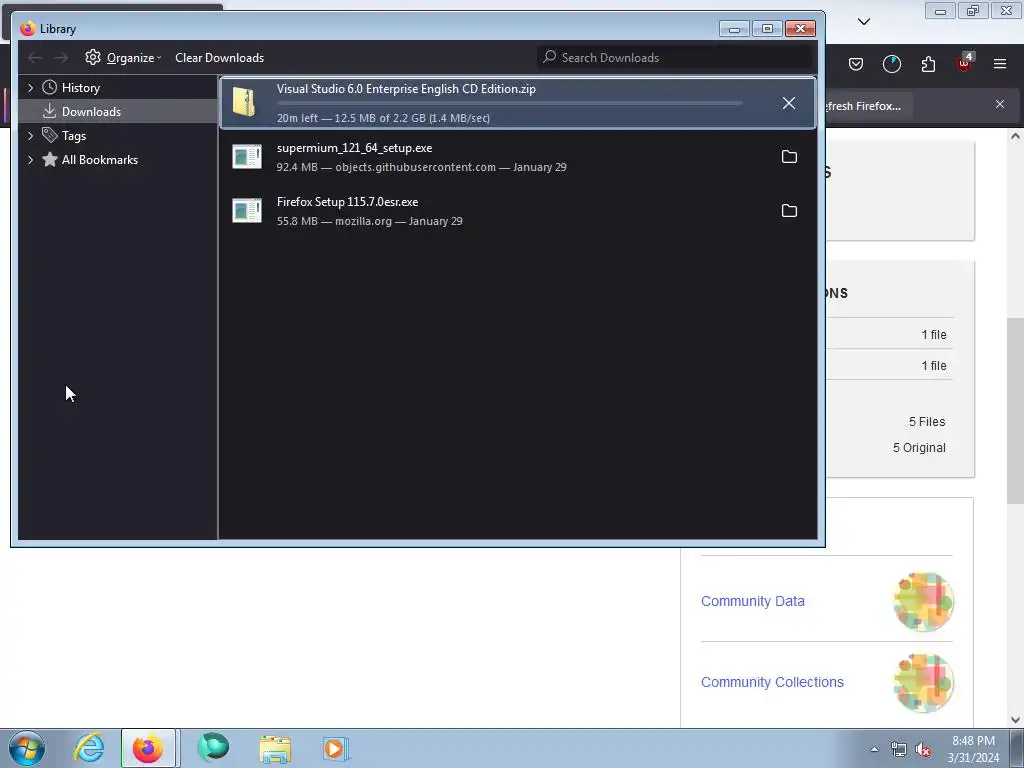
Task: Select Tags in the Library sidebar
Action: pos(74,136)
